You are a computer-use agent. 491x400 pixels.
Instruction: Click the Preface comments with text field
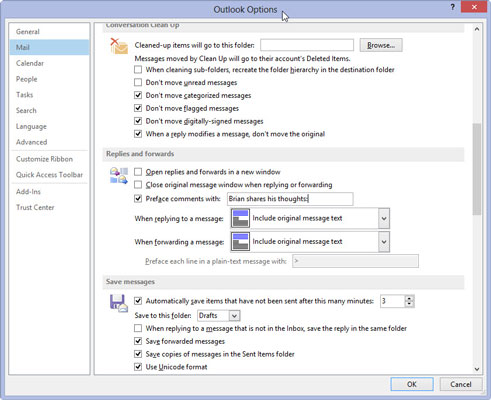click(290, 199)
